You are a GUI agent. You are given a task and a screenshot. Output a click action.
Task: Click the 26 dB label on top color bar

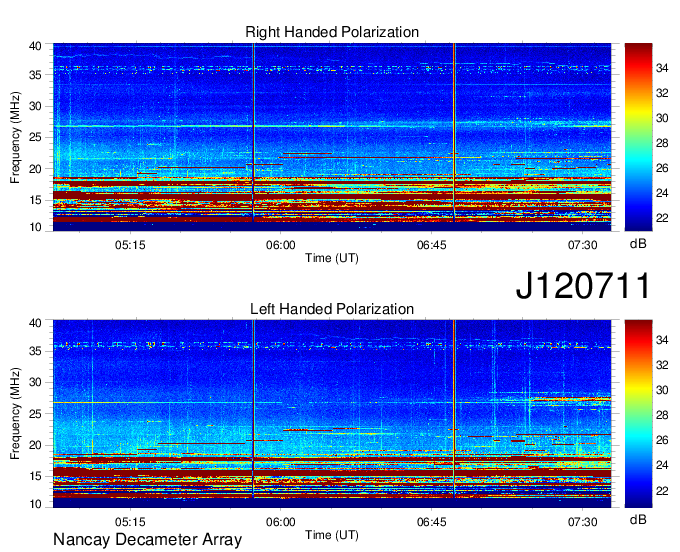coord(662,168)
